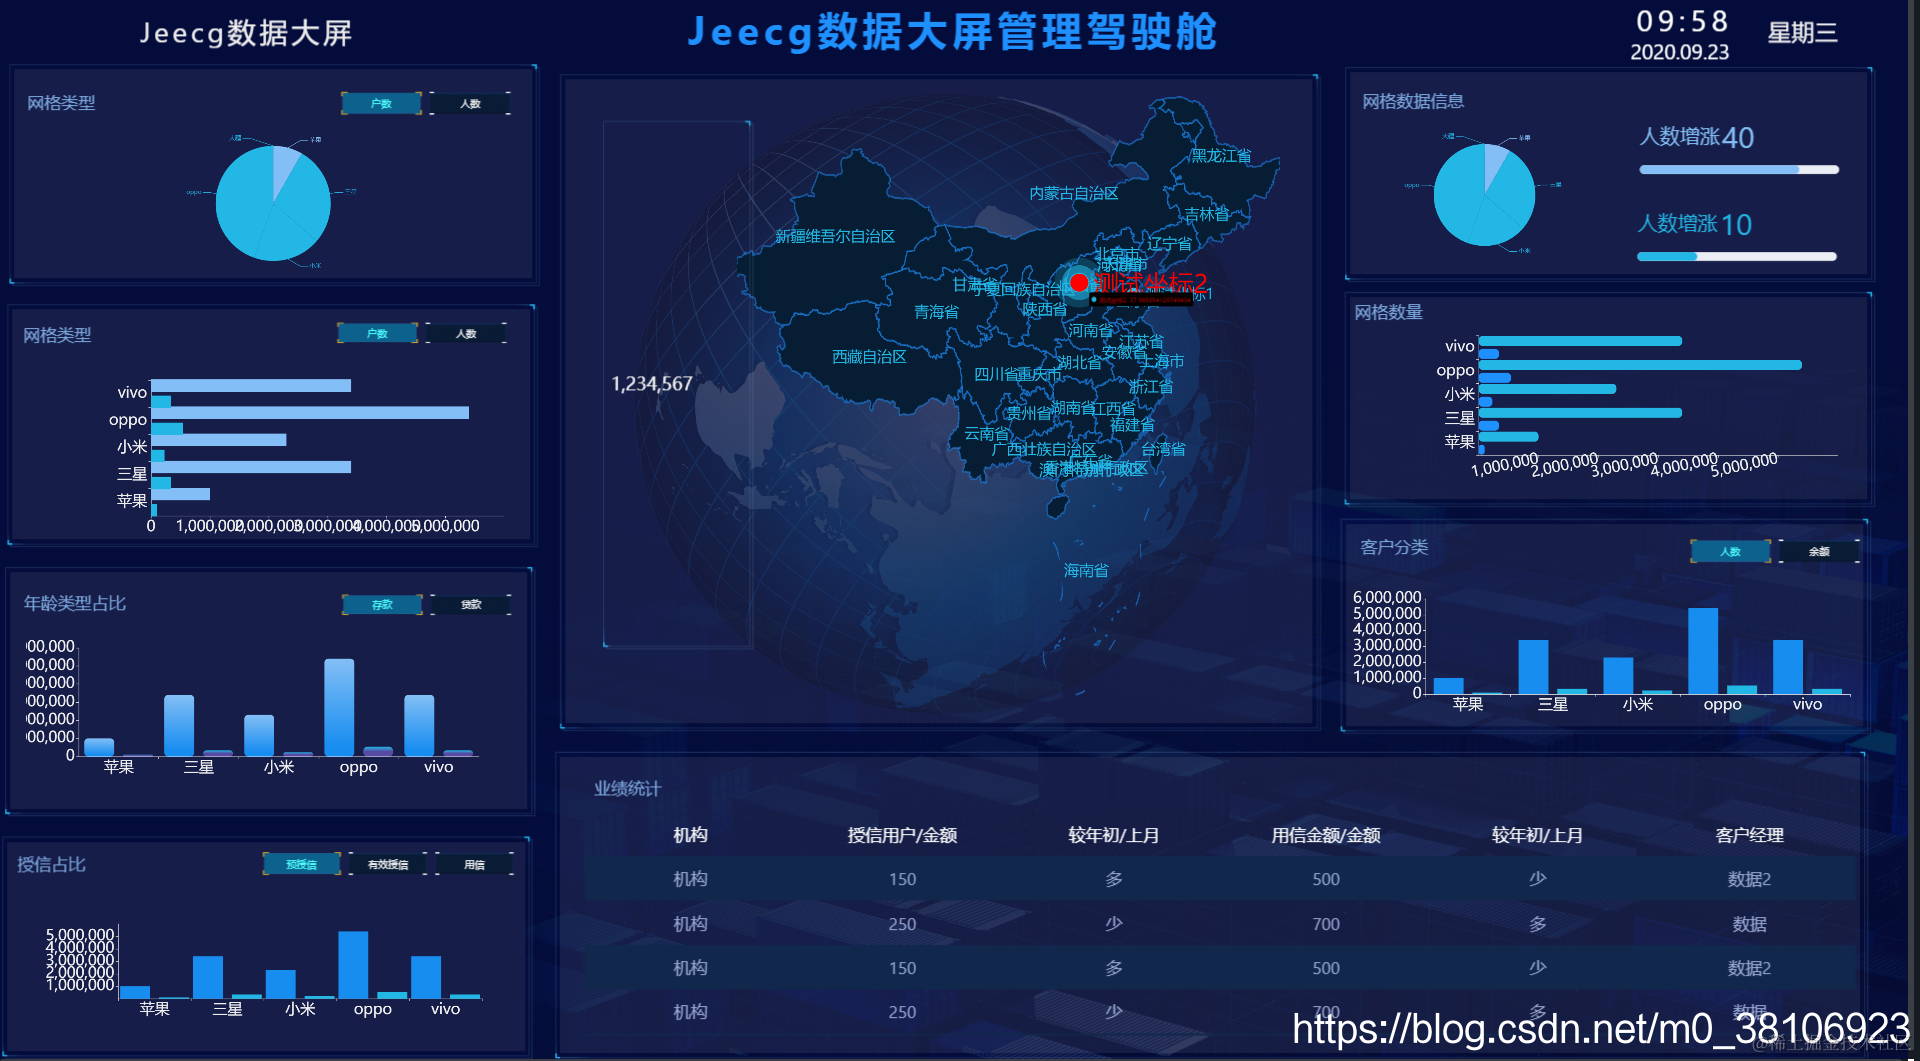Select 人数 tab in the bar chart 网格类型 panel
This screenshot has width=1920, height=1061.
[466, 333]
